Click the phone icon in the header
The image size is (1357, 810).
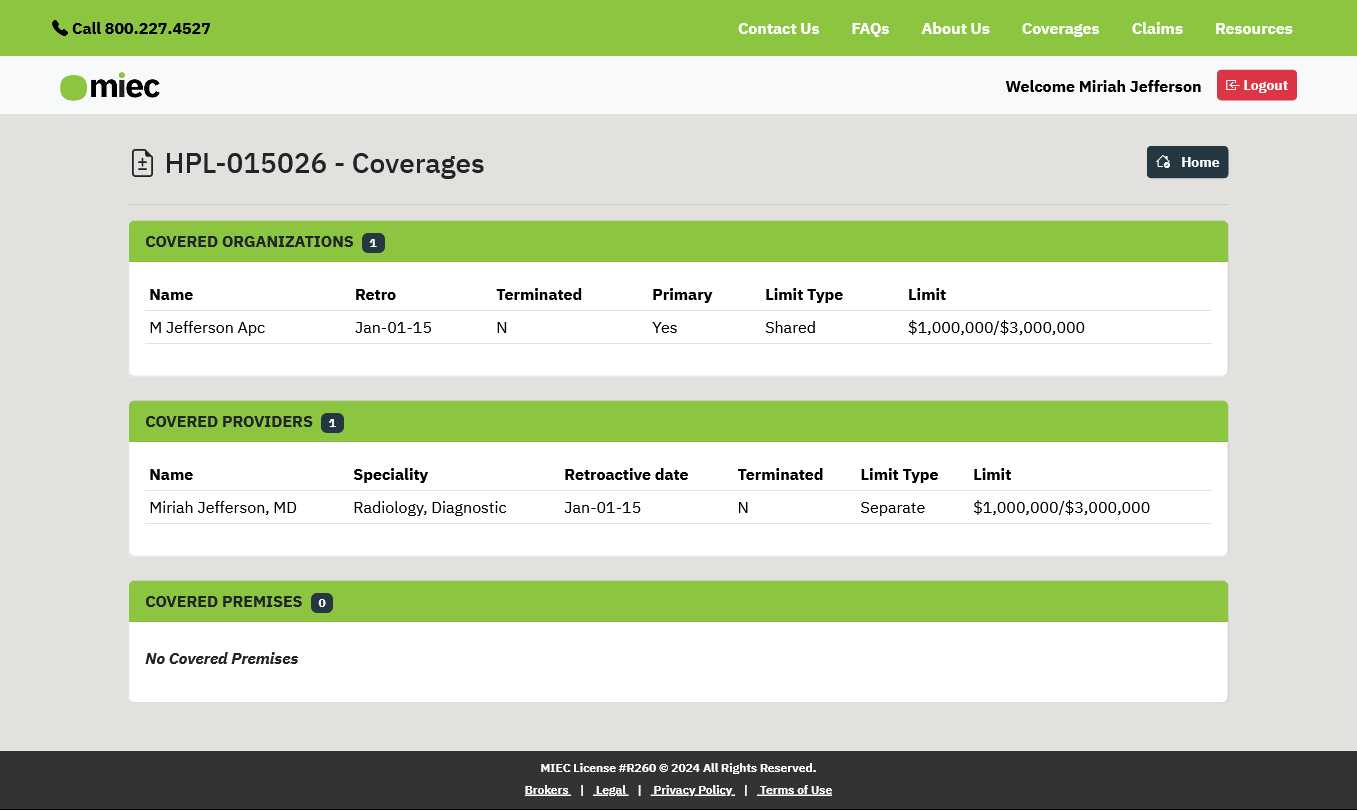click(x=59, y=28)
